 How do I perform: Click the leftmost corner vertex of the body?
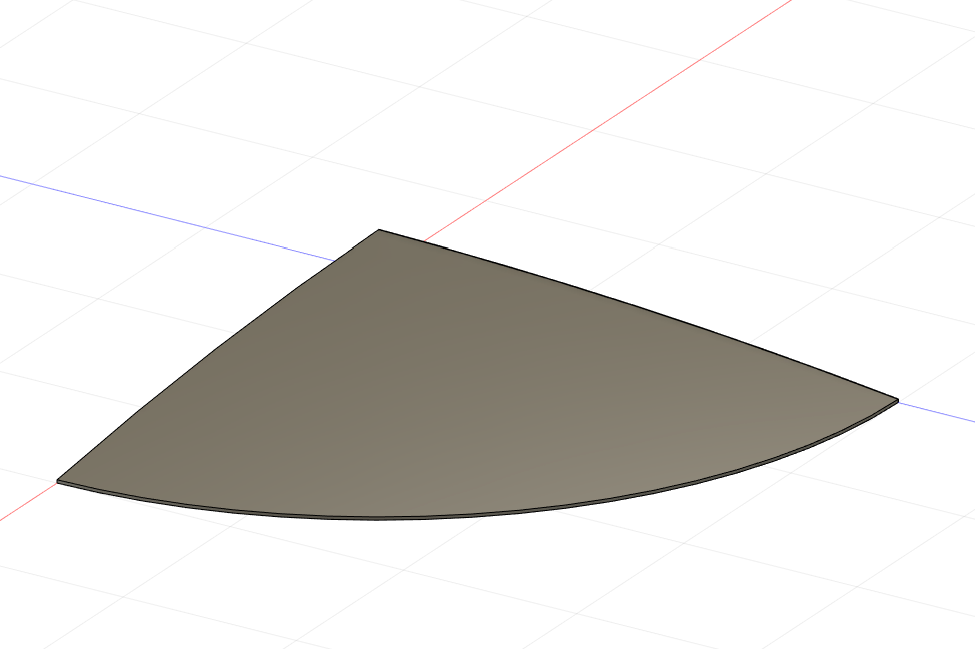click(x=60, y=478)
